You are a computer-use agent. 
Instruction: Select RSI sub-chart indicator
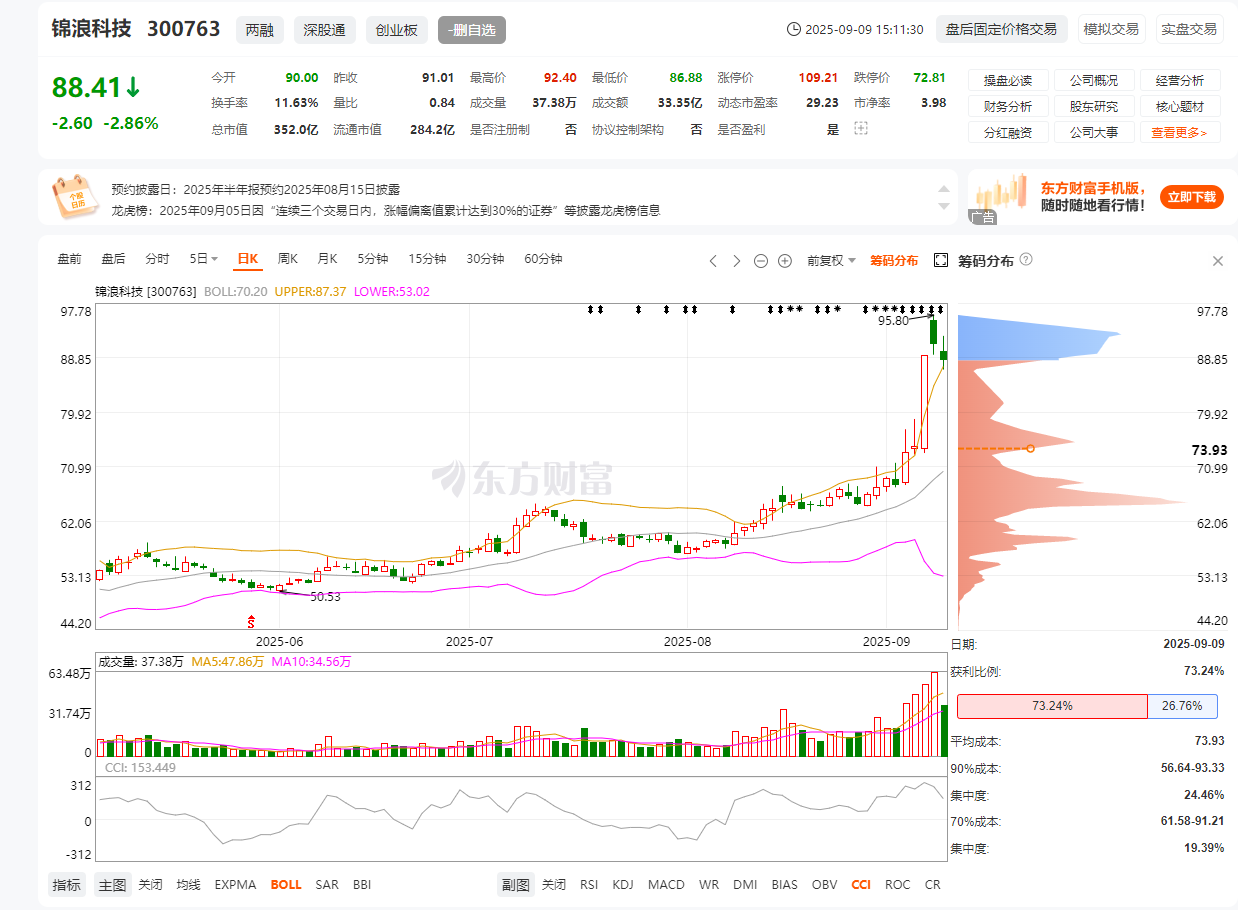click(x=589, y=885)
